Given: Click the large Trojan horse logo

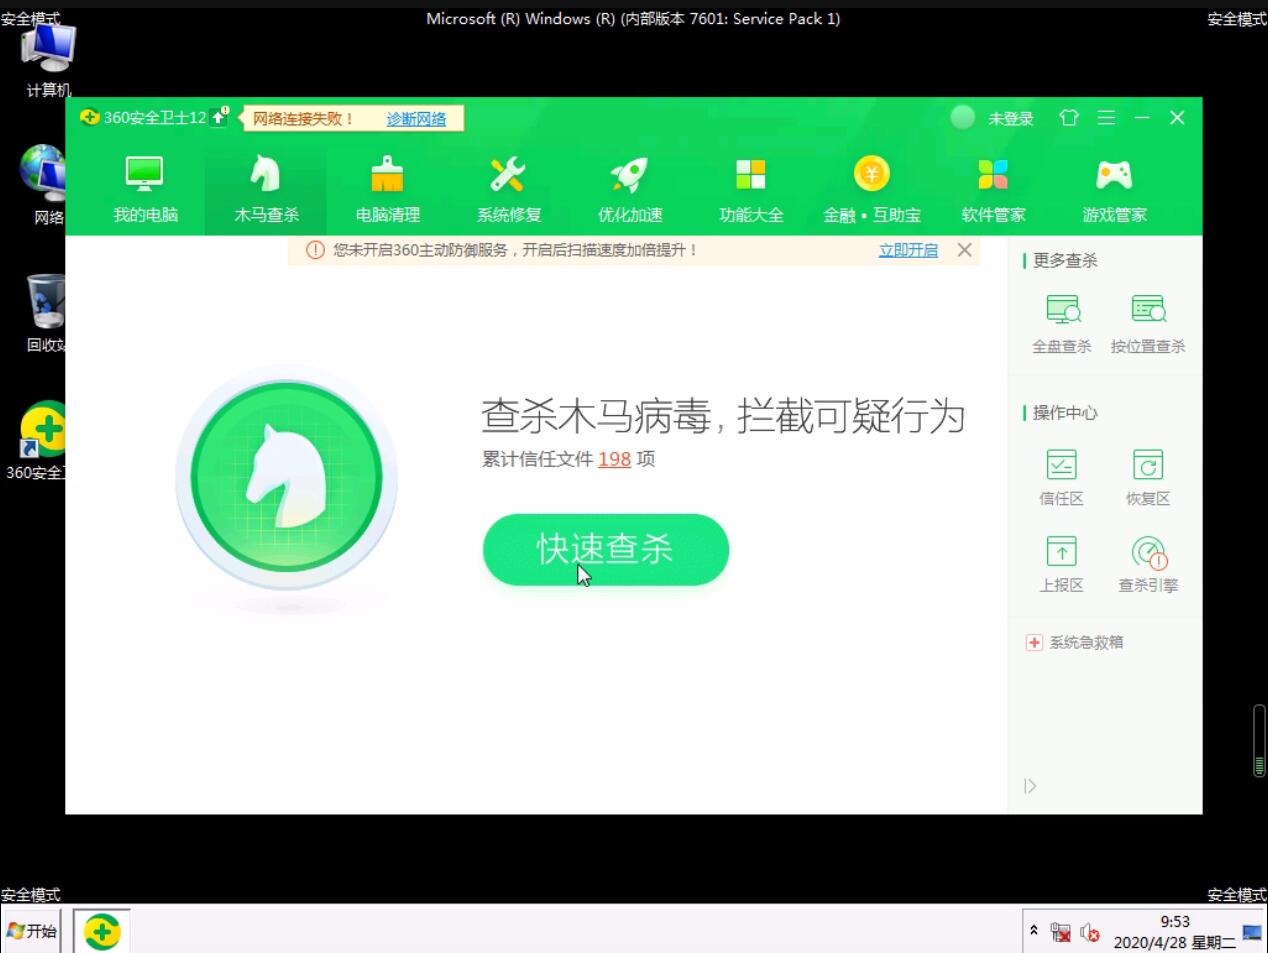Looking at the screenshot, I should 286,478.
